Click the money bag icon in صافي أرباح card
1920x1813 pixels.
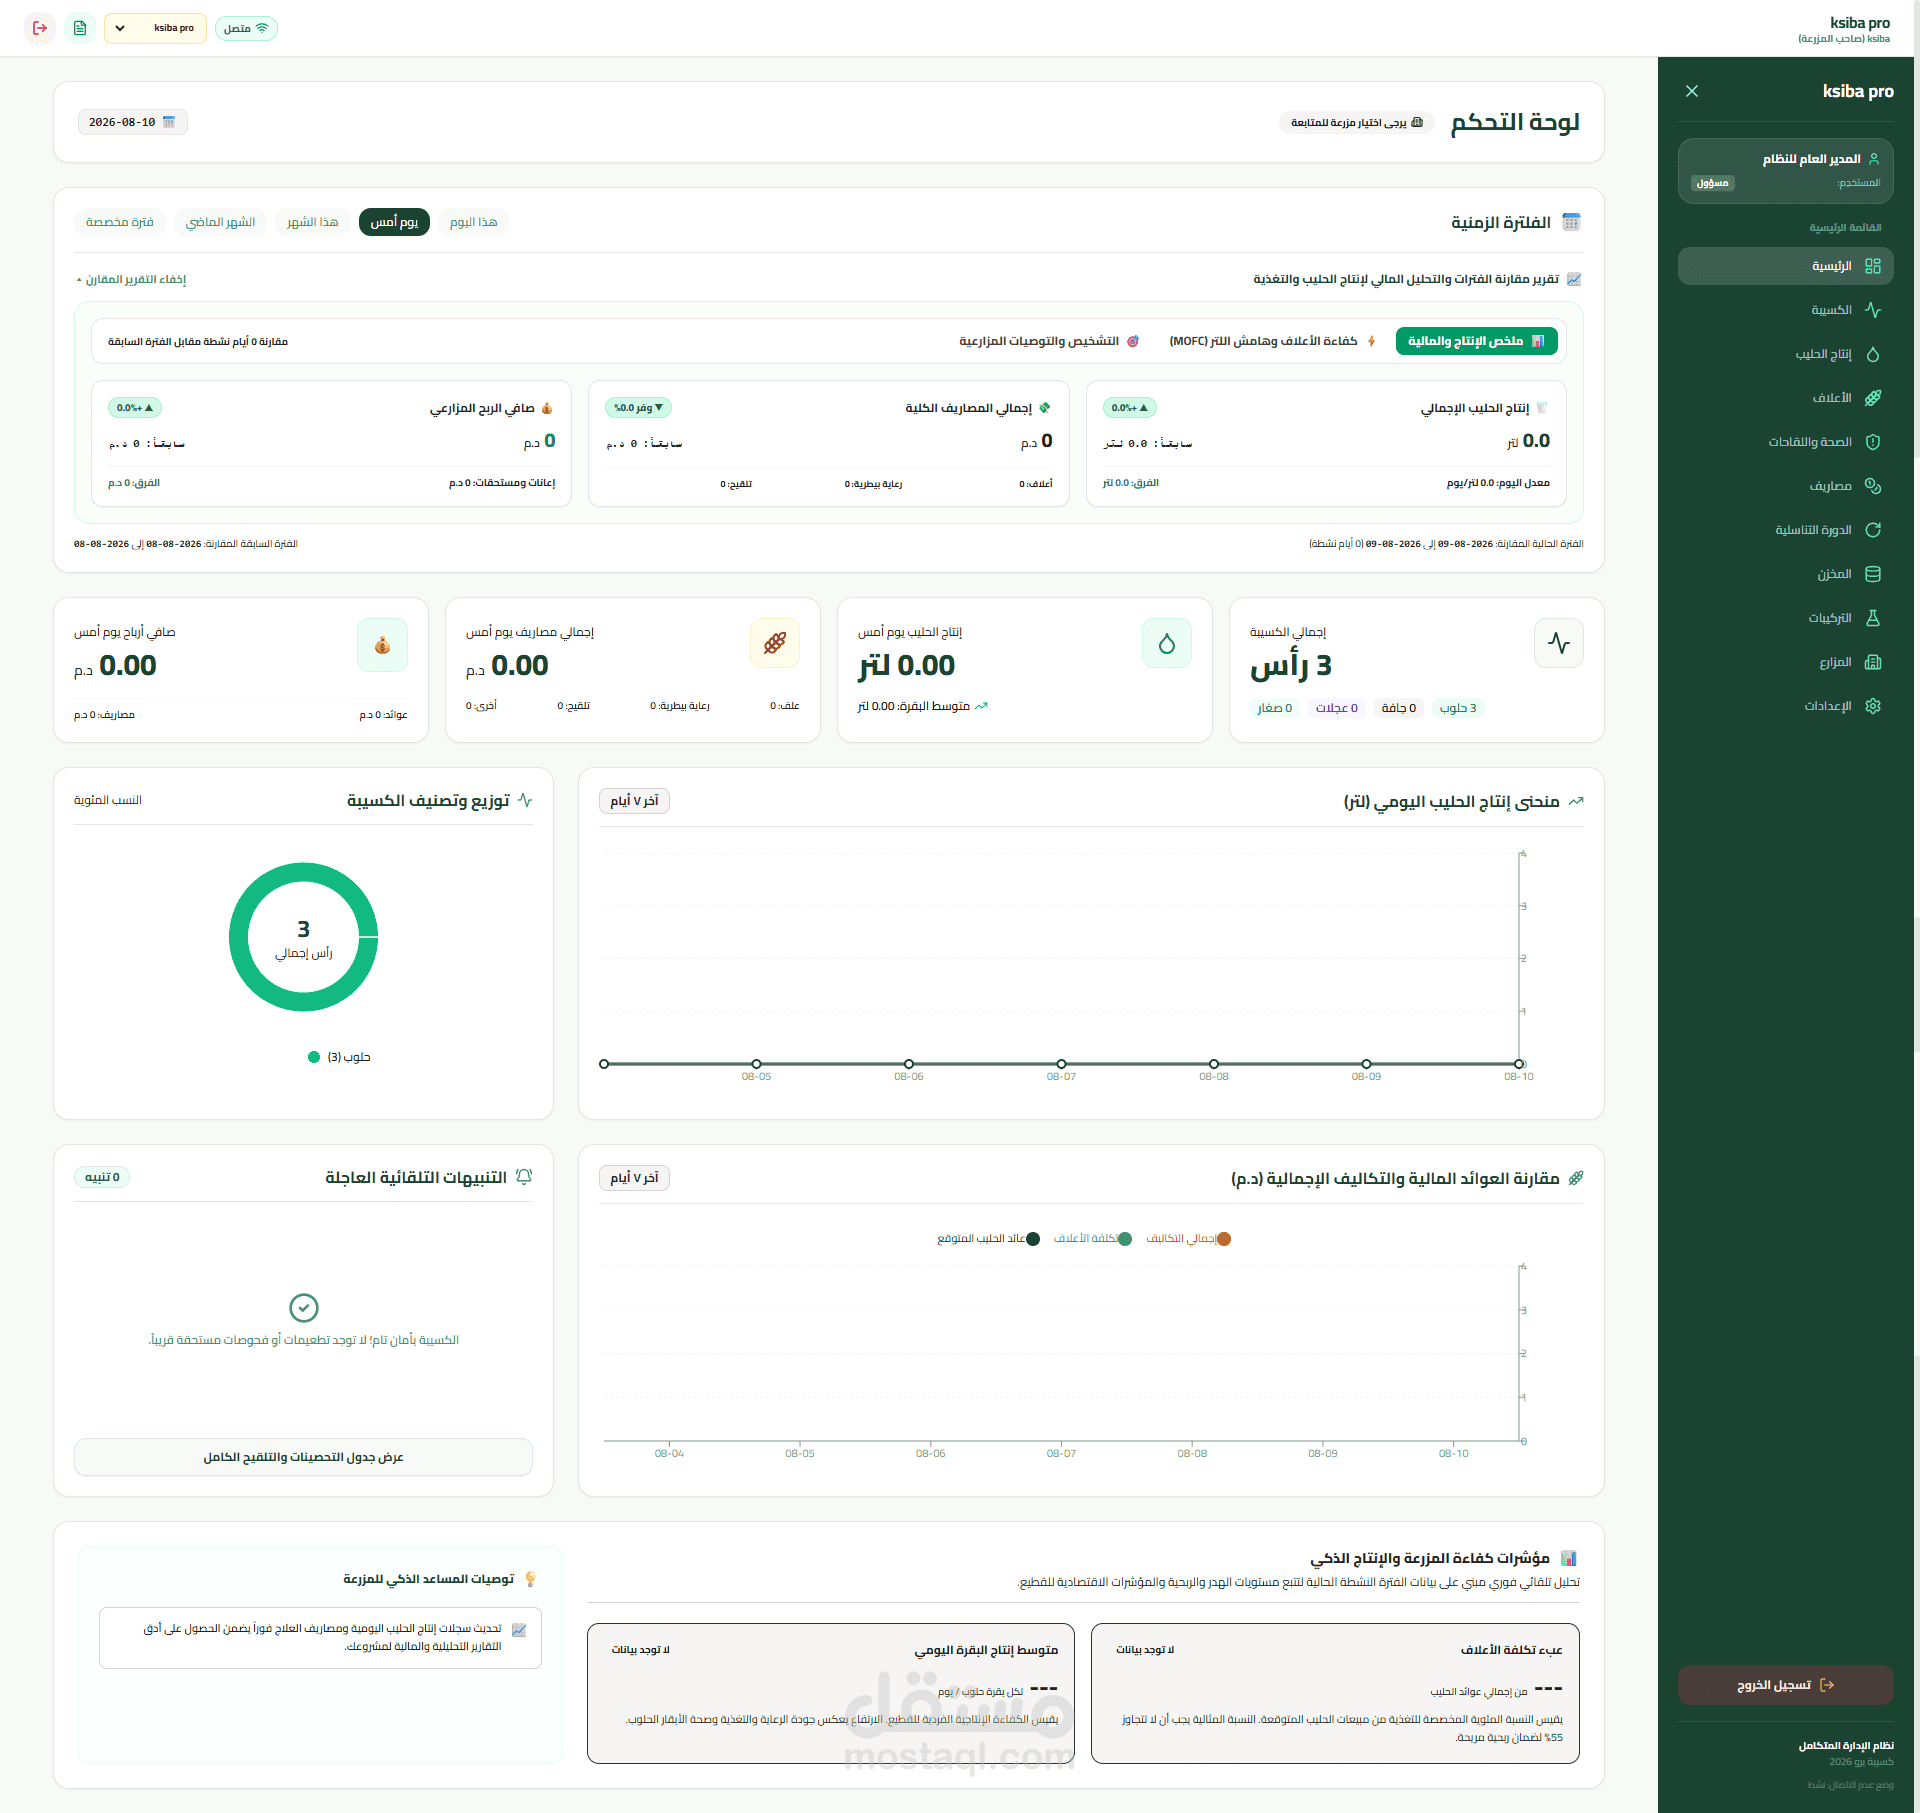click(x=382, y=645)
